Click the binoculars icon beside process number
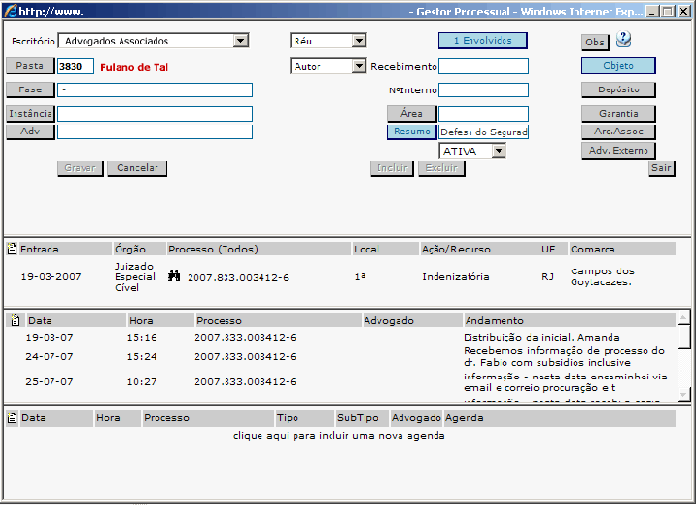The image size is (698, 505). coord(174,276)
